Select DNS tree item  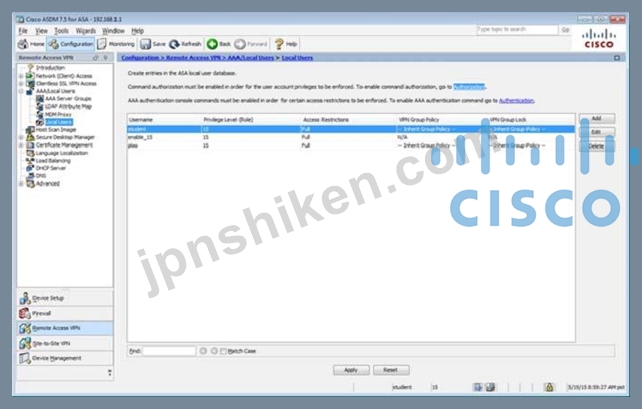[x=41, y=176]
